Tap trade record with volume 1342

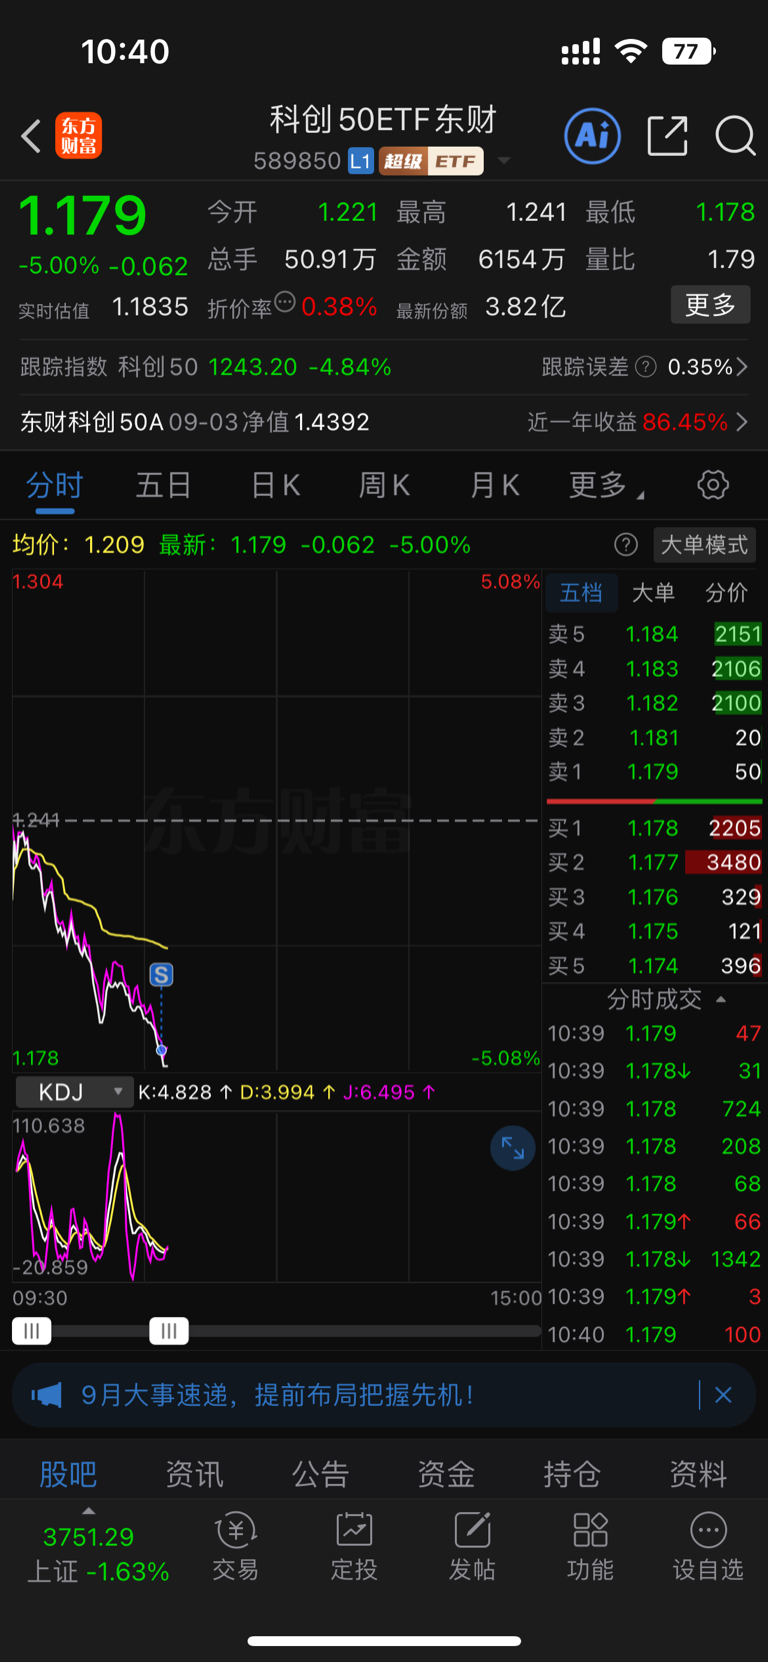(654, 1259)
